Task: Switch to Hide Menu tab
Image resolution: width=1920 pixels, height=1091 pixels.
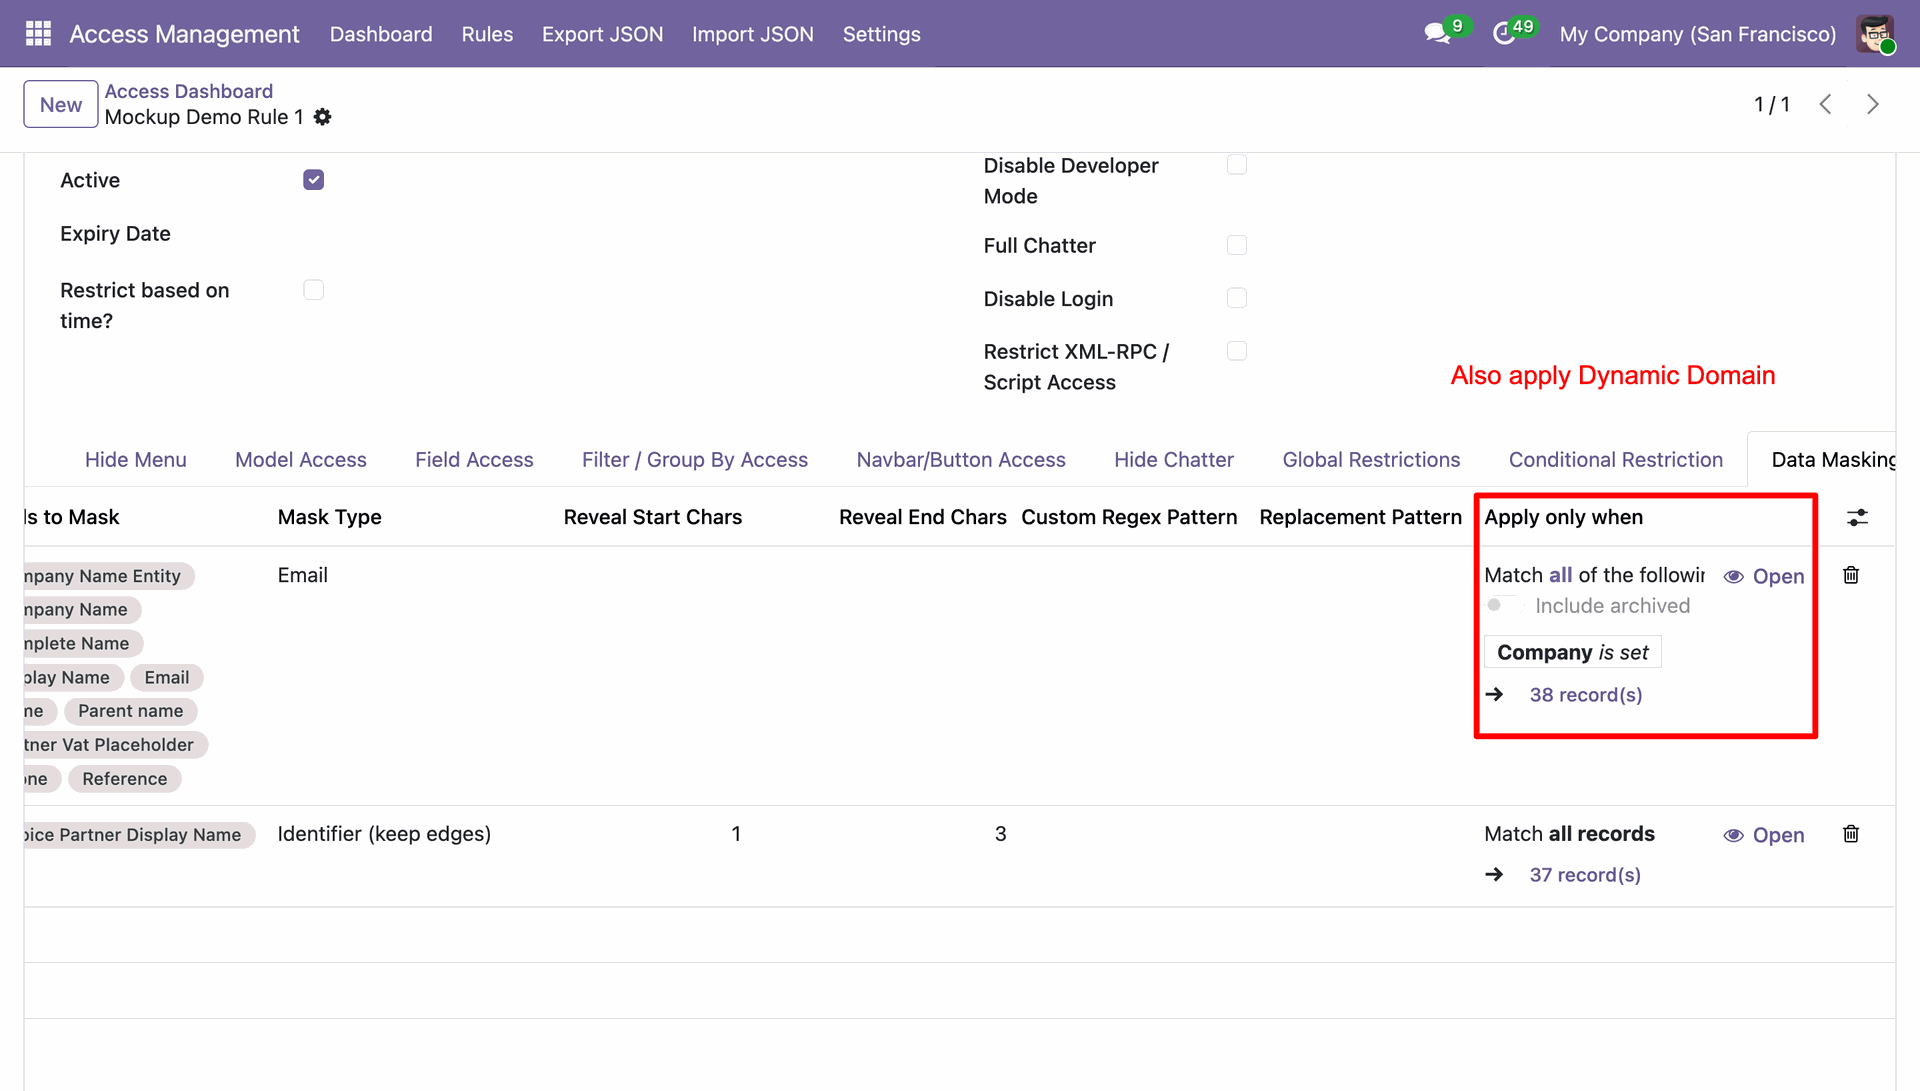Action: tap(136, 460)
